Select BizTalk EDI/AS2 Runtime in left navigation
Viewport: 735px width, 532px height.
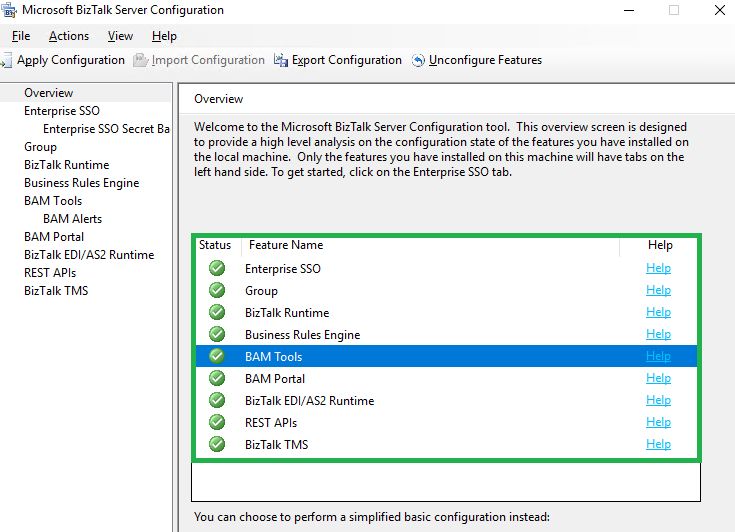pos(89,255)
